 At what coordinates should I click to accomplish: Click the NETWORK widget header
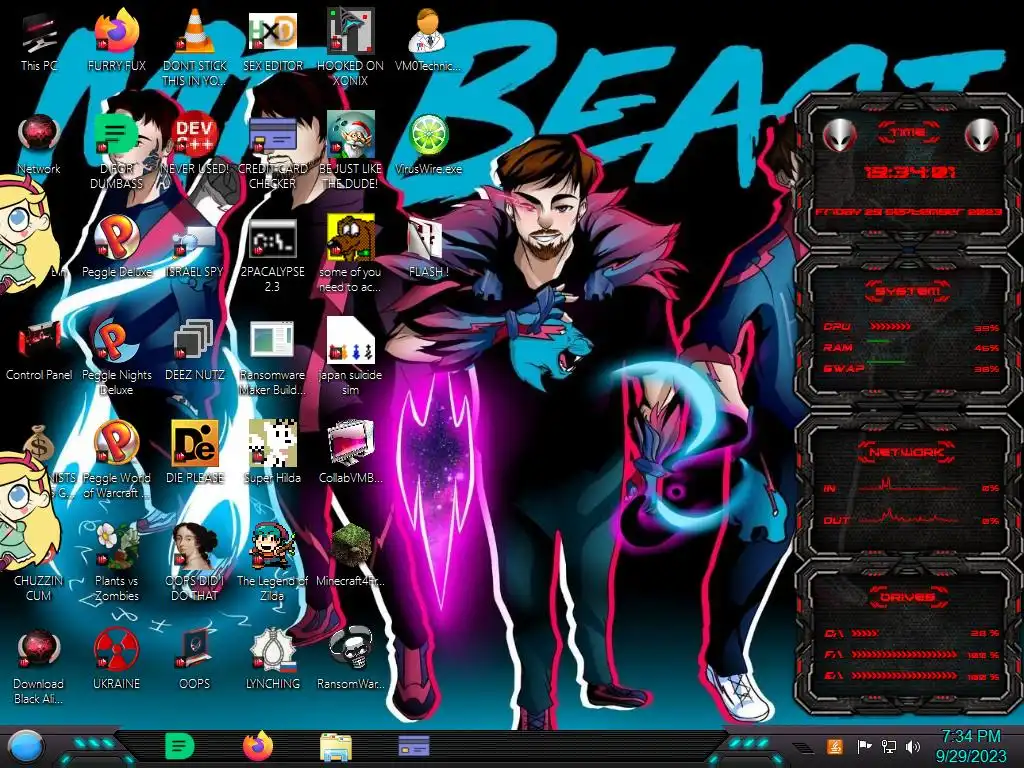point(908,452)
